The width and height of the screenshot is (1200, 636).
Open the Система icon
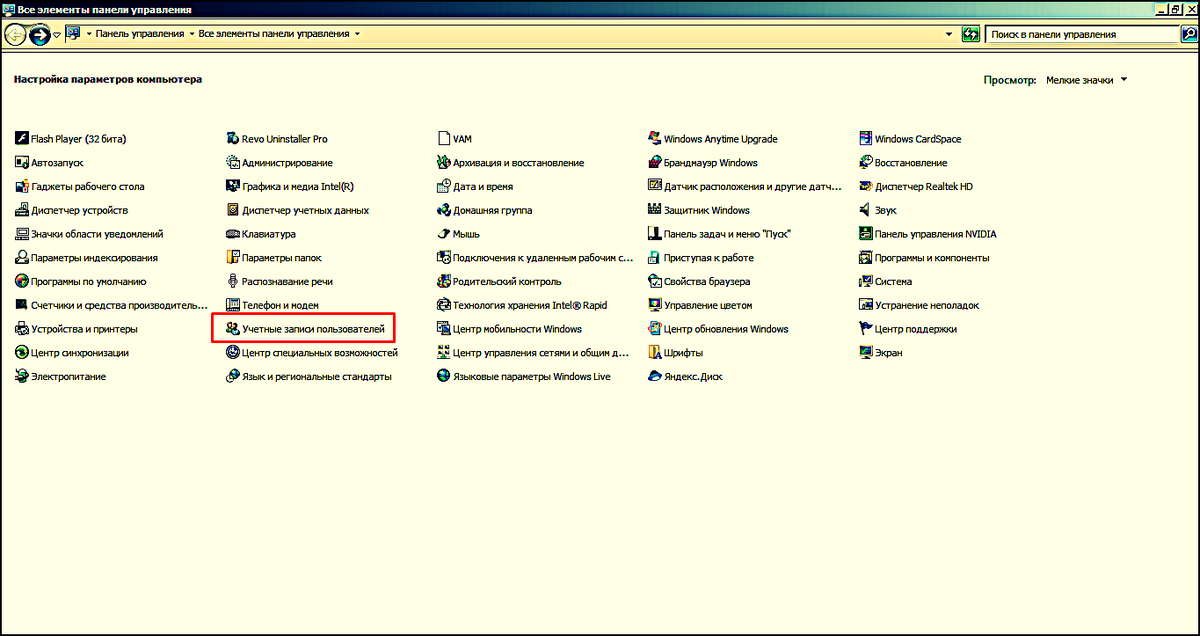[x=867, y=282]
